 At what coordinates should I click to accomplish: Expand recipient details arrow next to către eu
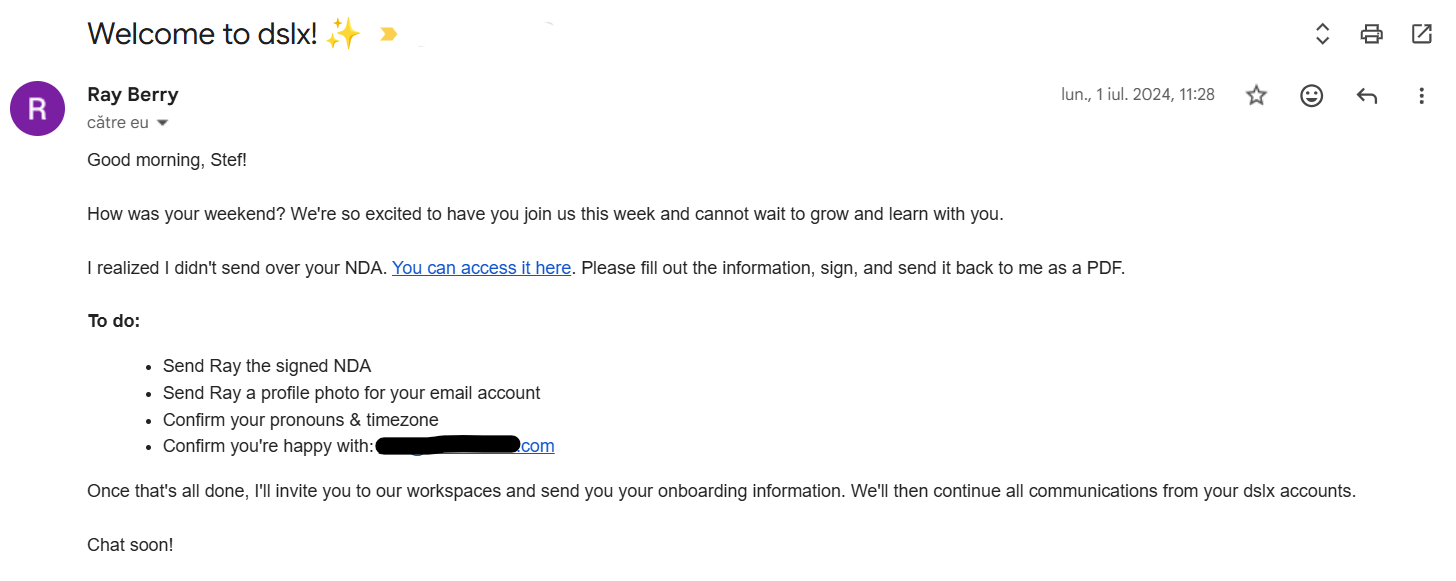[x=162, y=123]
